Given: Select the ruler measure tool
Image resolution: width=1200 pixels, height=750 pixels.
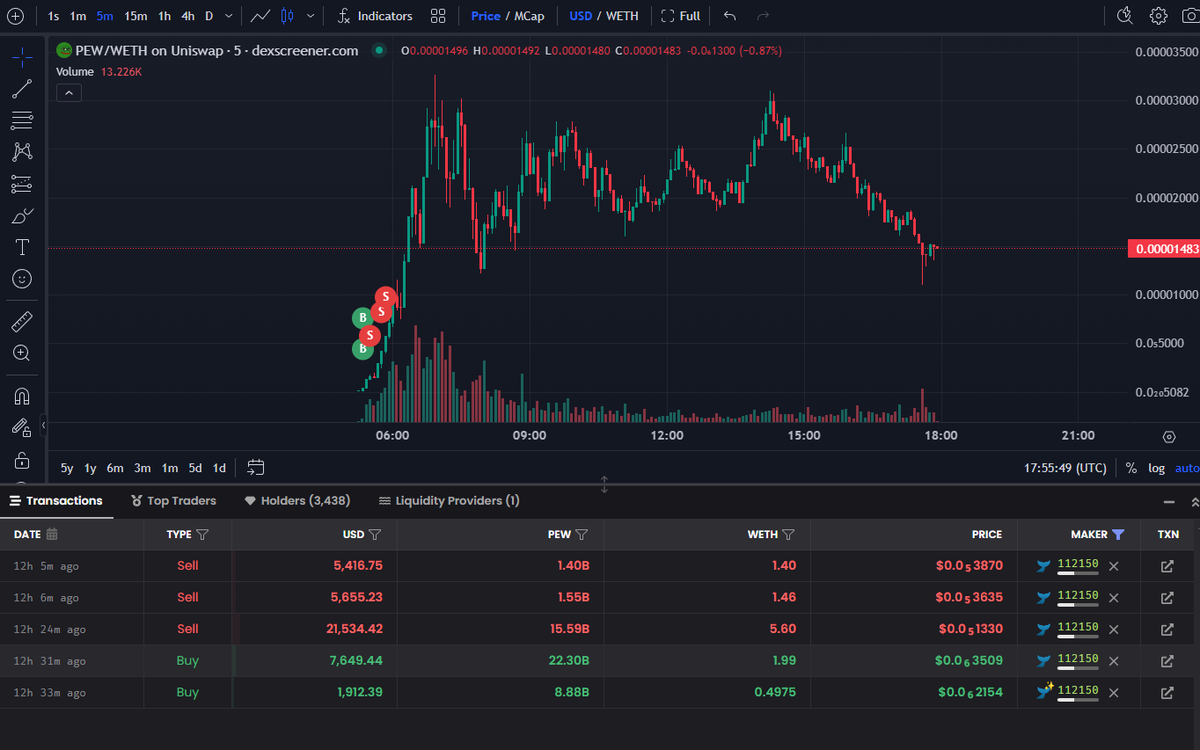Looking at the screenshot, I should coord(21,321).
